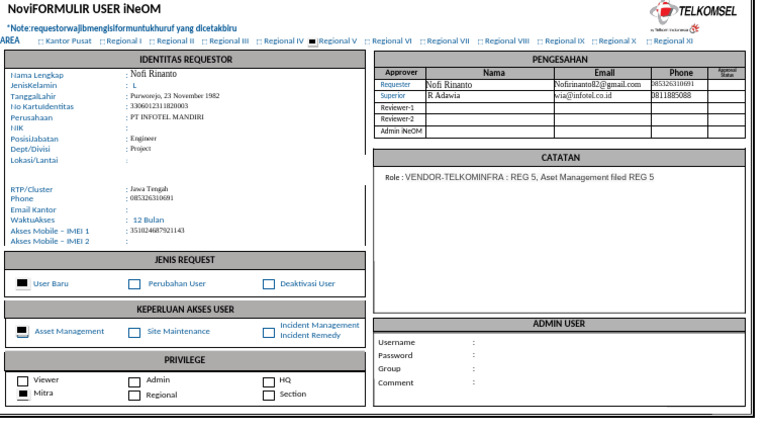Tick the Regional VII area checkbox

pyautogui.click(x=422, y=42)
